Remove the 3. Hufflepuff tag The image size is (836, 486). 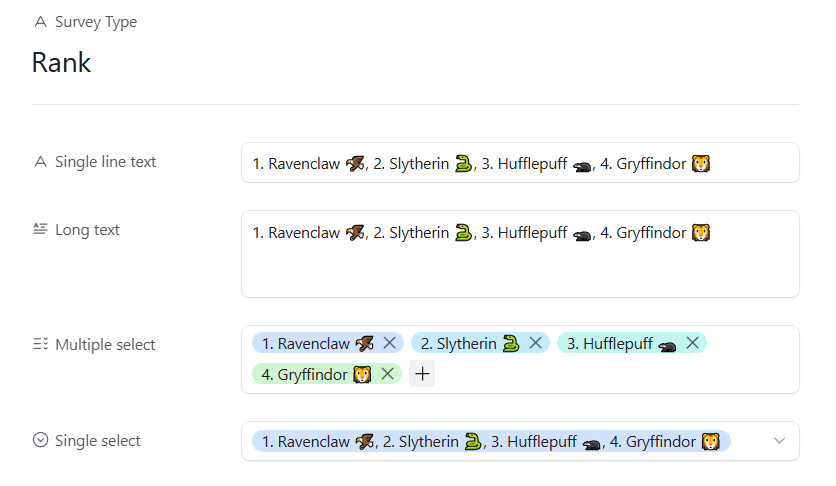[692, 343]
